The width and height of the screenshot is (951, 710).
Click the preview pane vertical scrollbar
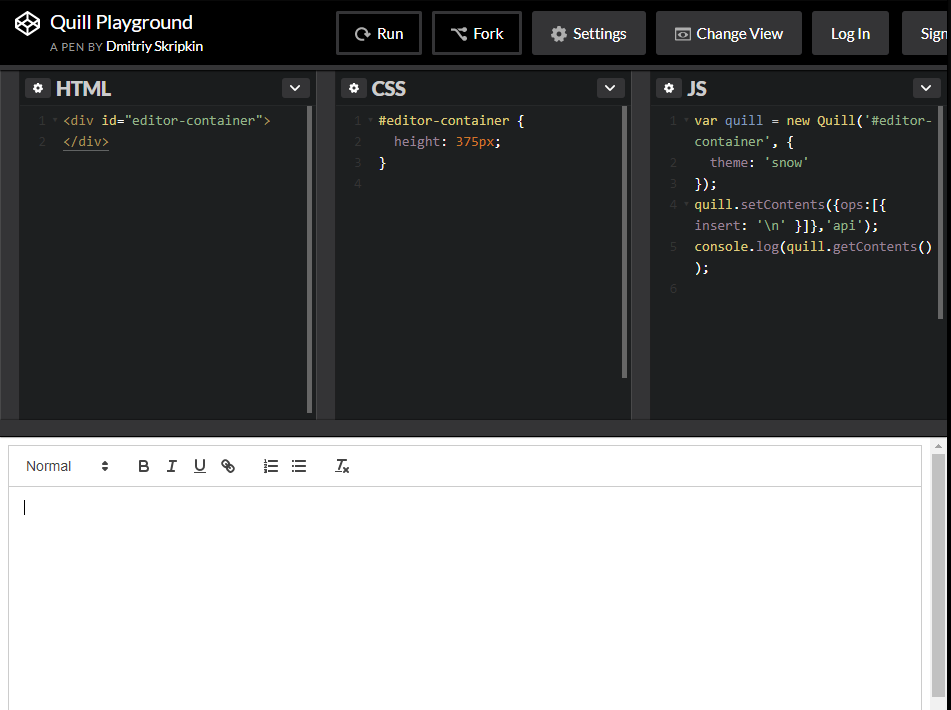click(x=938, y=575)
